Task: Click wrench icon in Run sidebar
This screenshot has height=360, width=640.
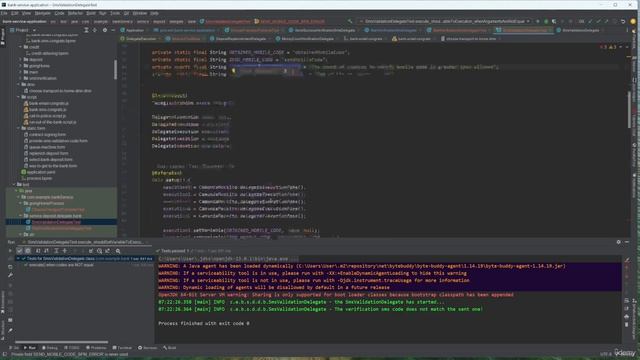Action: (x=10, y=276)
